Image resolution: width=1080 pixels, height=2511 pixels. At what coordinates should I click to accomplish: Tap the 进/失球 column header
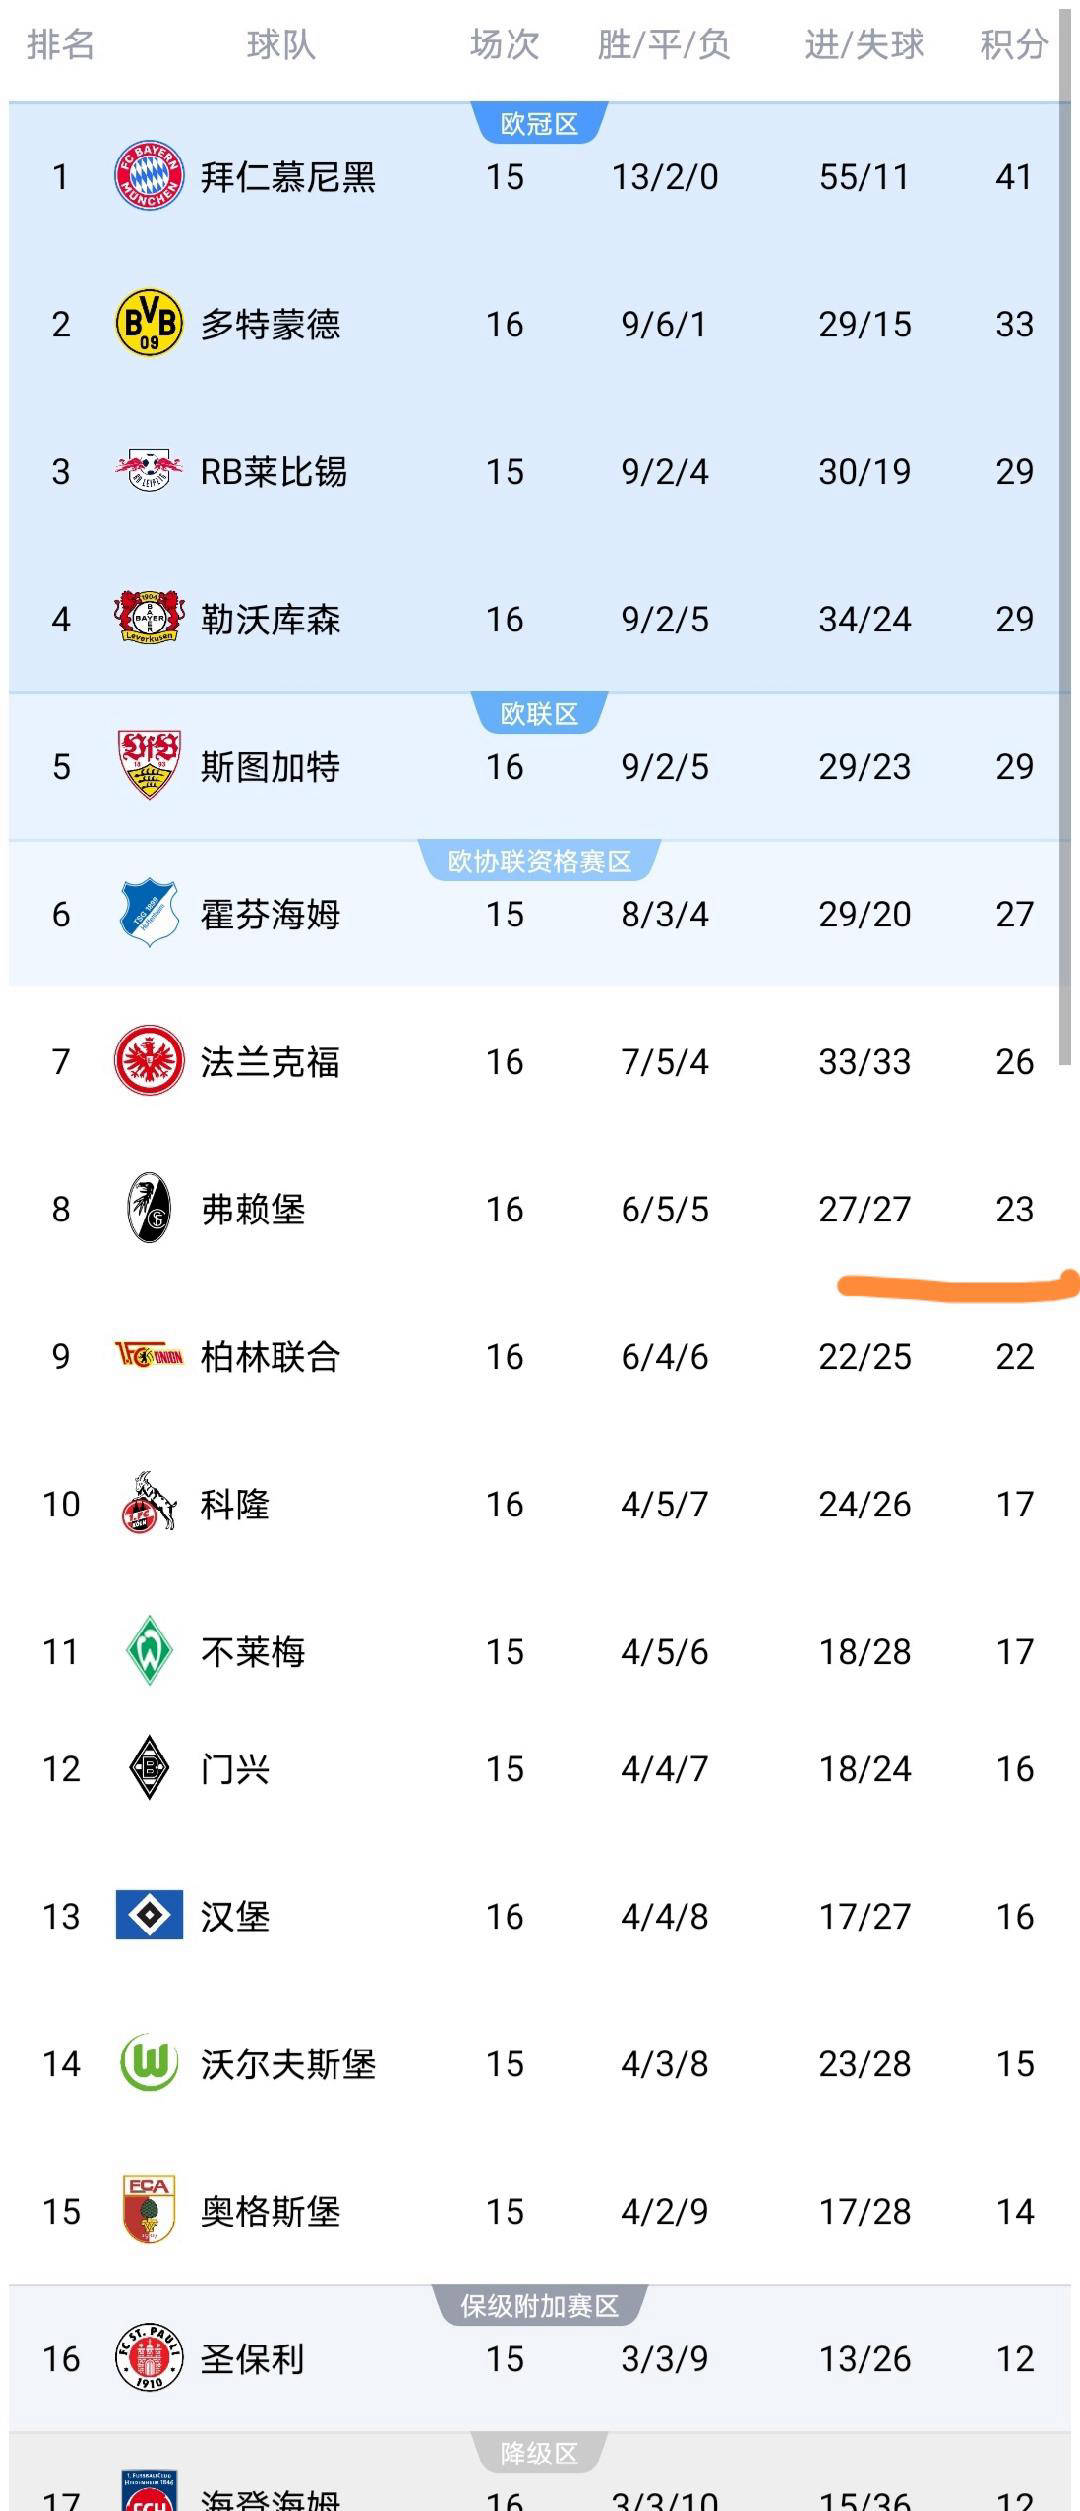864,45
